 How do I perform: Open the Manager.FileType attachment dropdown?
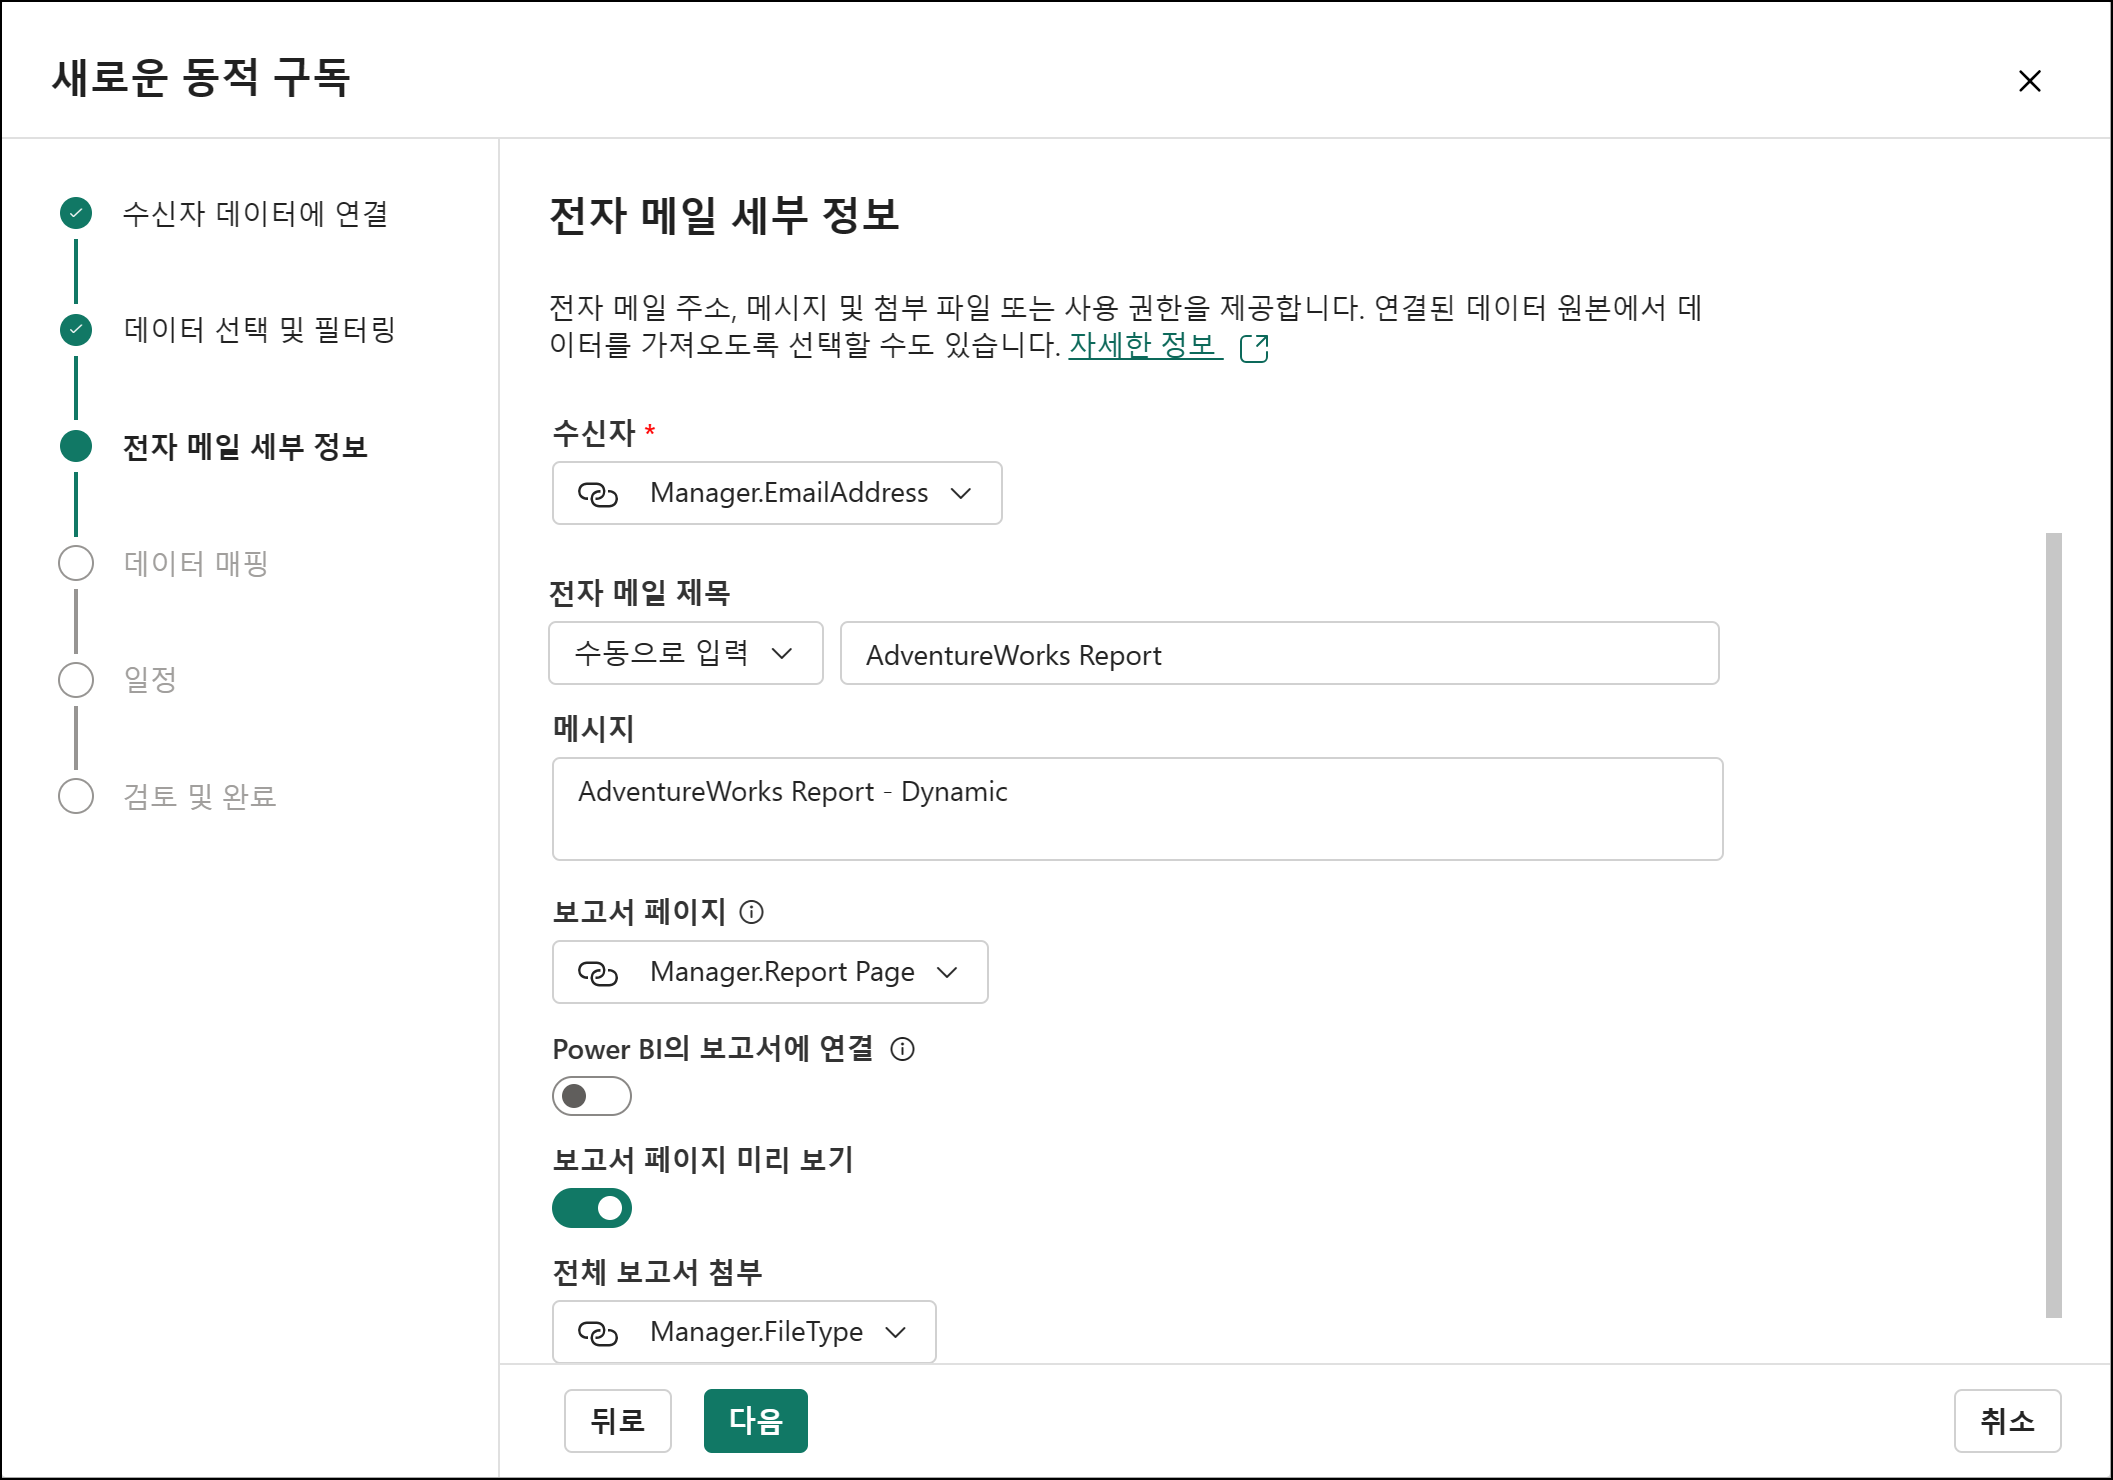[744, 1332]
